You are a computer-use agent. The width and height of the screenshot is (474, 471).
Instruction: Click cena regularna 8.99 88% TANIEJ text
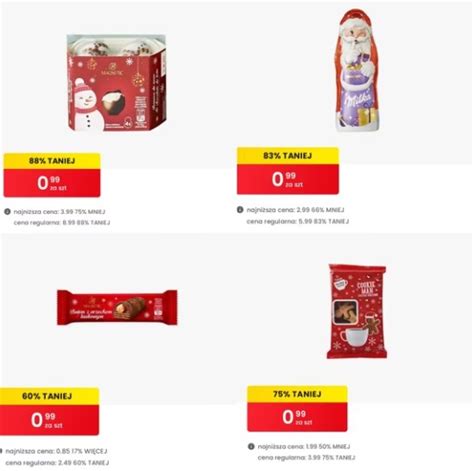[62, 223]
